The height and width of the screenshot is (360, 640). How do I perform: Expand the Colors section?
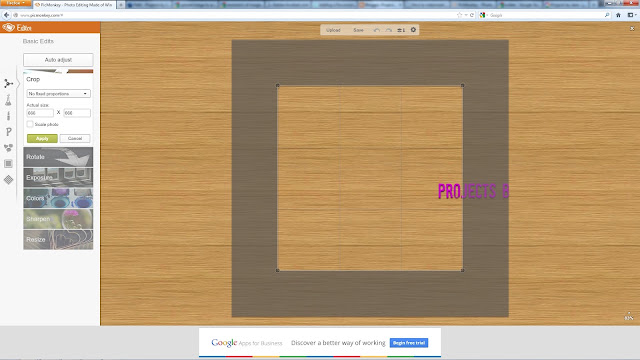58,198
